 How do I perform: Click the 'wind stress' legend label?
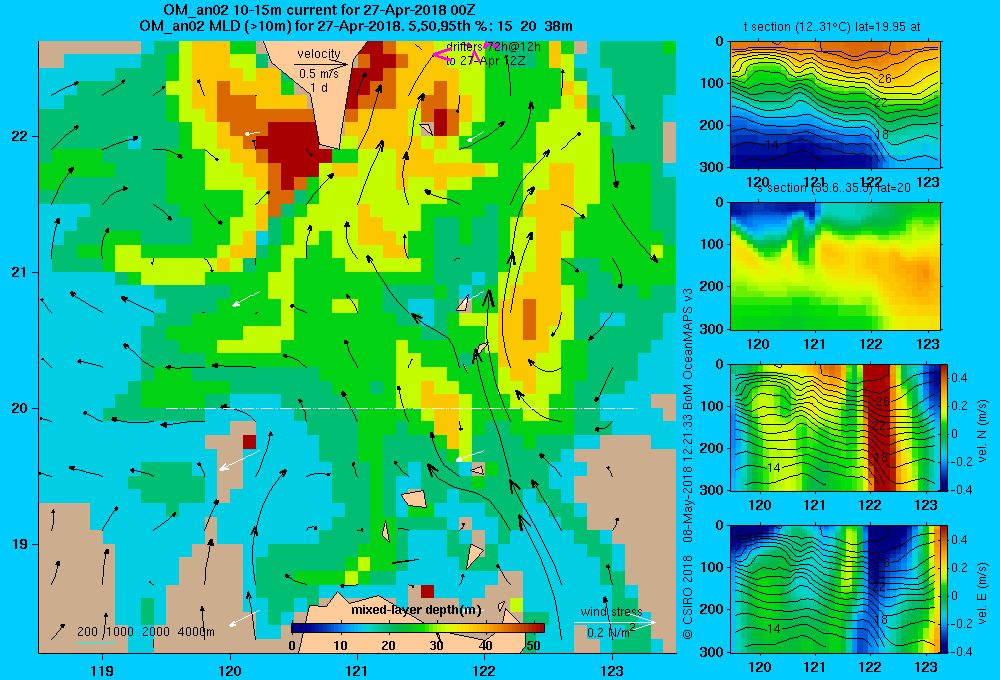point(611,612)
